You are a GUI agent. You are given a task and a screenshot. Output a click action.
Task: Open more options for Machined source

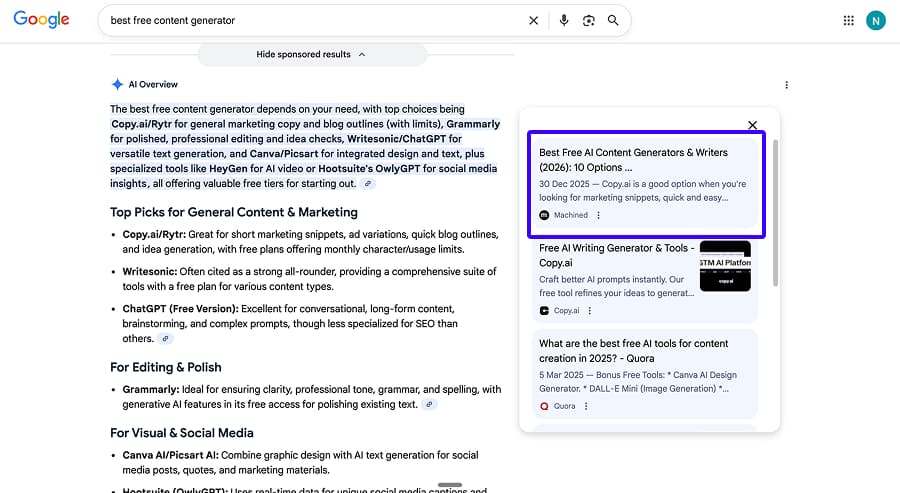point(599,215)
